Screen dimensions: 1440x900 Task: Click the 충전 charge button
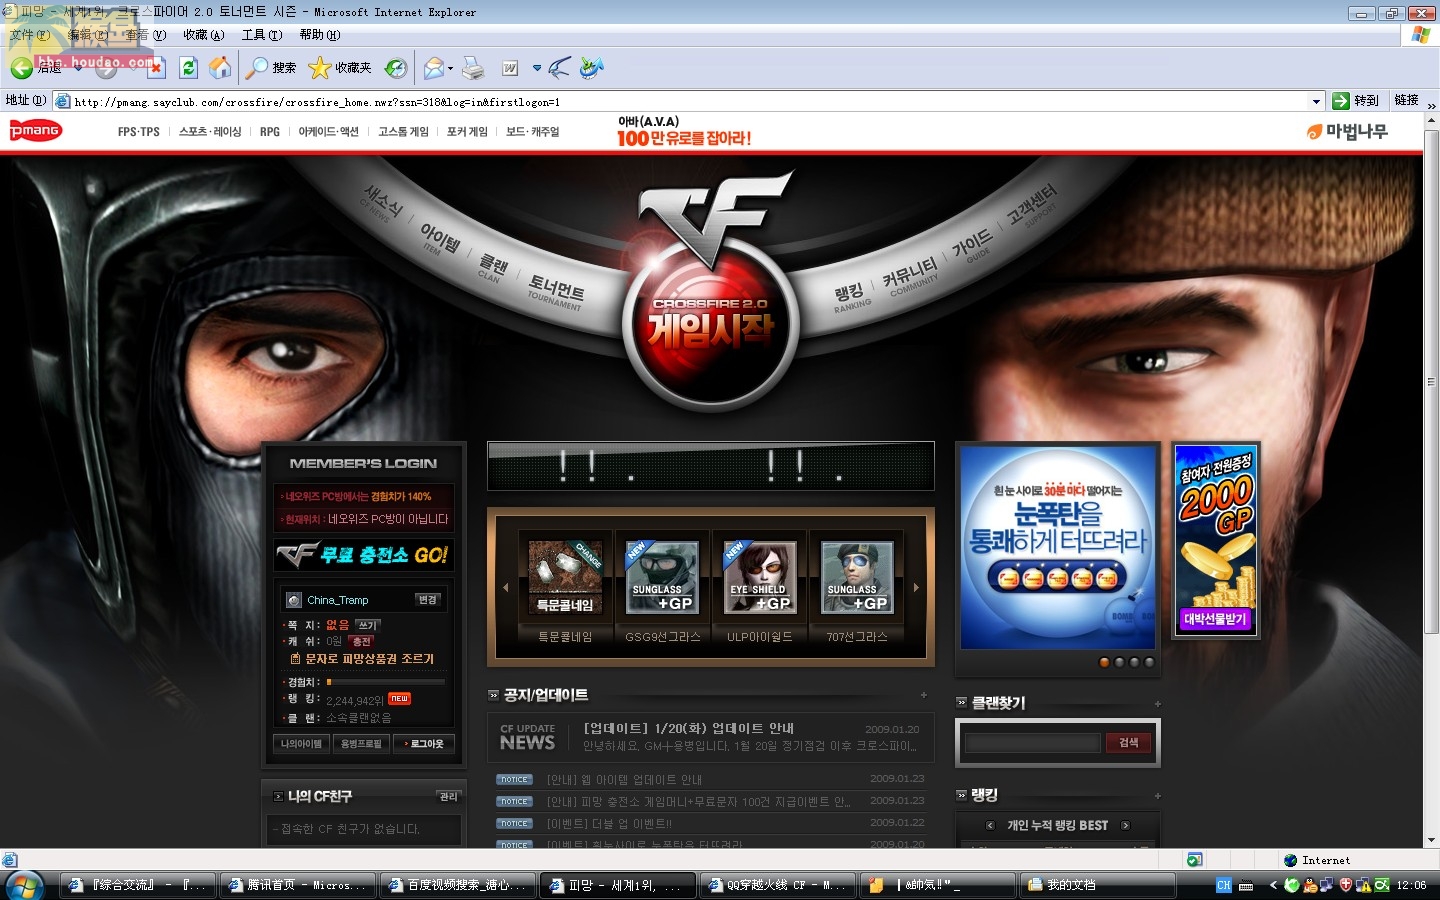click(x=362, y=641)
